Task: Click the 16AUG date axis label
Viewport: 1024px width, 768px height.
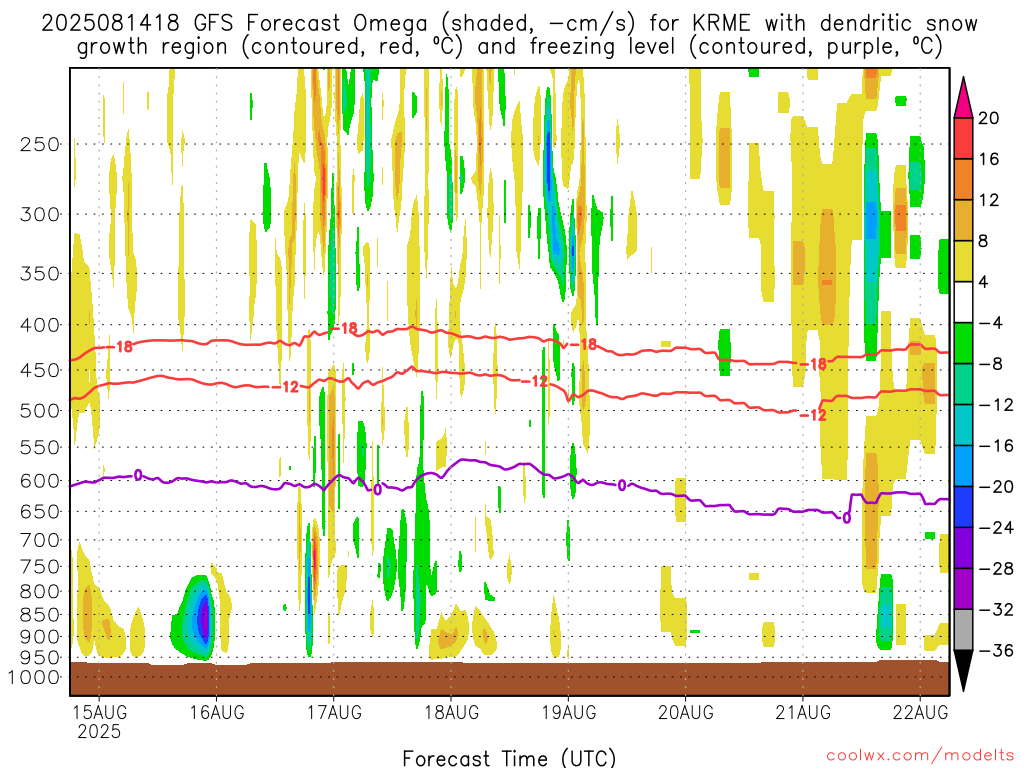Action: click(x=217, y=712)
